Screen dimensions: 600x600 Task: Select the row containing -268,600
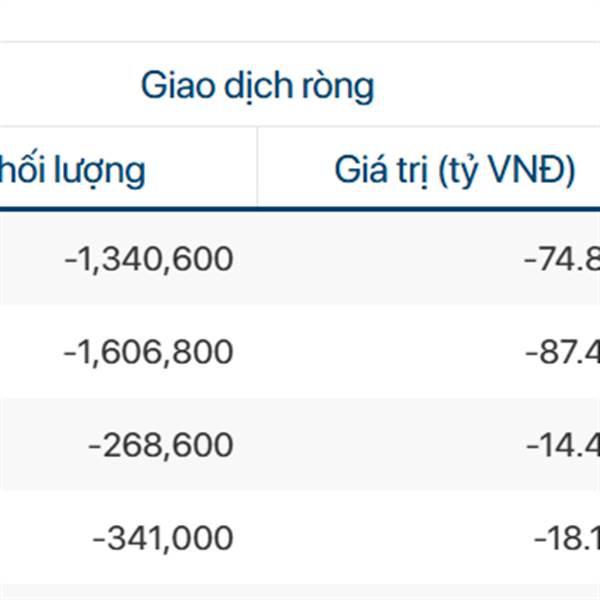(300, 445)
